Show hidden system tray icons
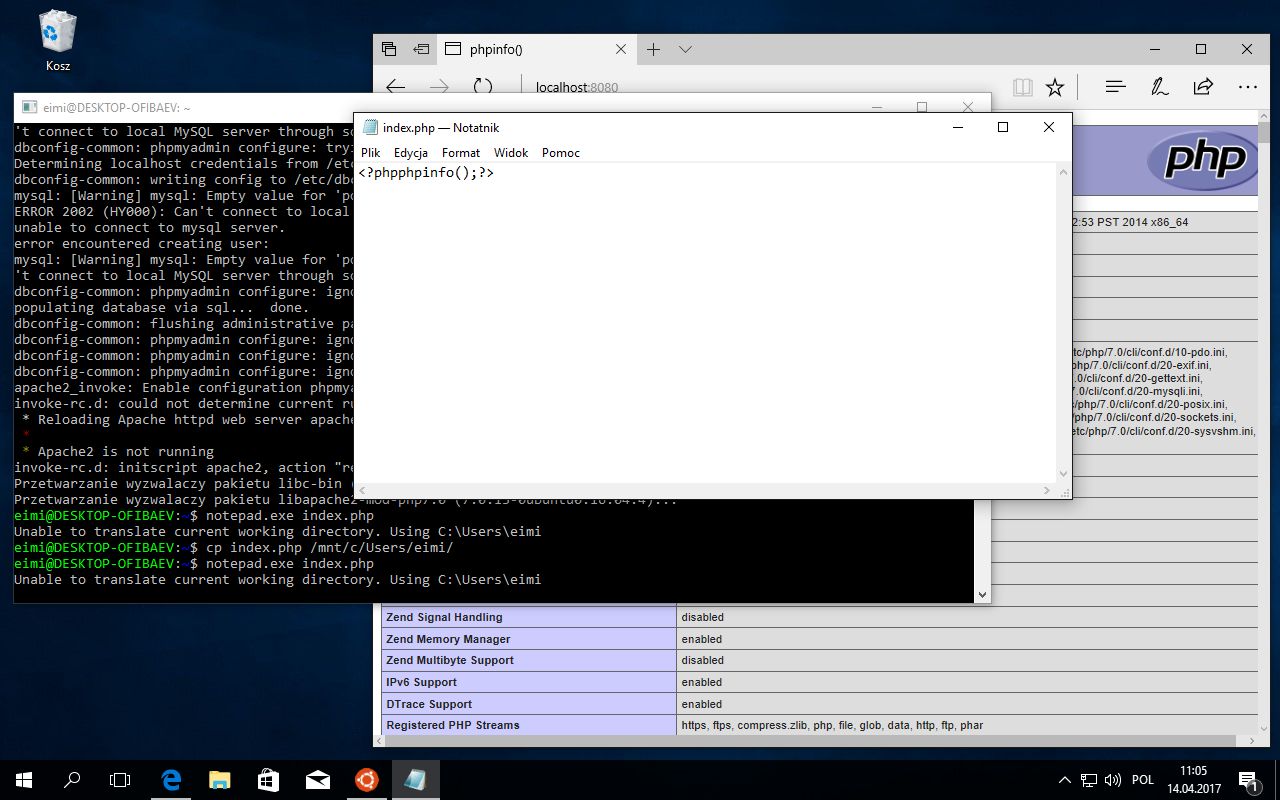This screenshot has width=1280, height=800. coord(1065,780)
